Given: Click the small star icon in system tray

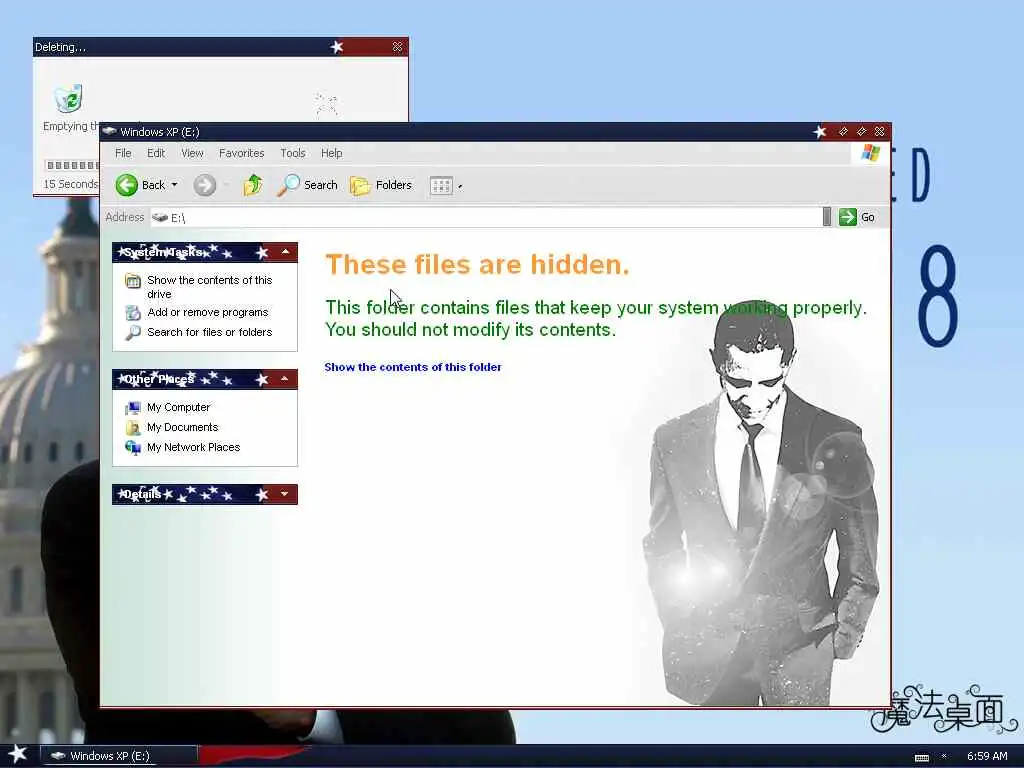Looking at the screenshot, I should pos(944,756).
